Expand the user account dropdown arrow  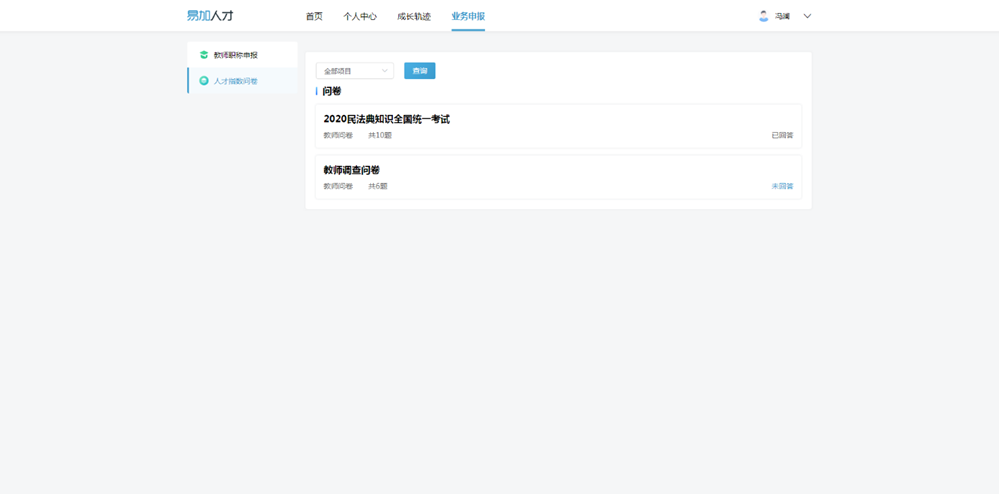tap(807, 17)
